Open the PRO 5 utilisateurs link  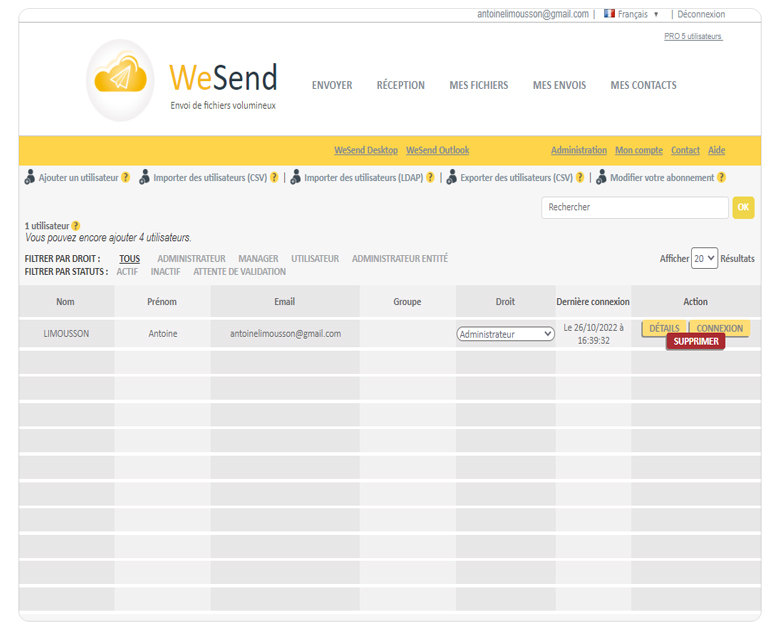693,36
